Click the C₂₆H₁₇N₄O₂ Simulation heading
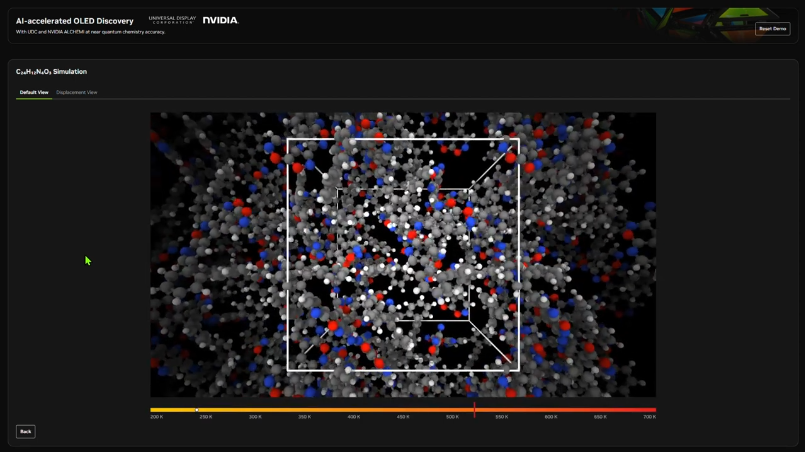The height and width of the screenshot is (452, 805). point(51,72)
